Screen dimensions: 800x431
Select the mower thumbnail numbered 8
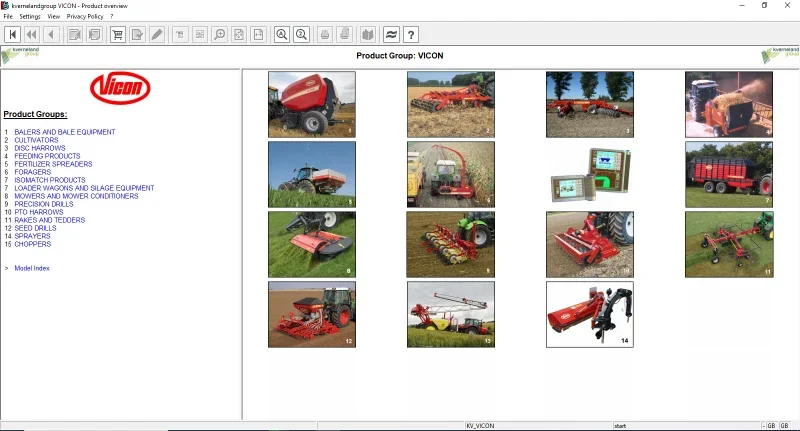pyautogui.click(x=312, y=245)
